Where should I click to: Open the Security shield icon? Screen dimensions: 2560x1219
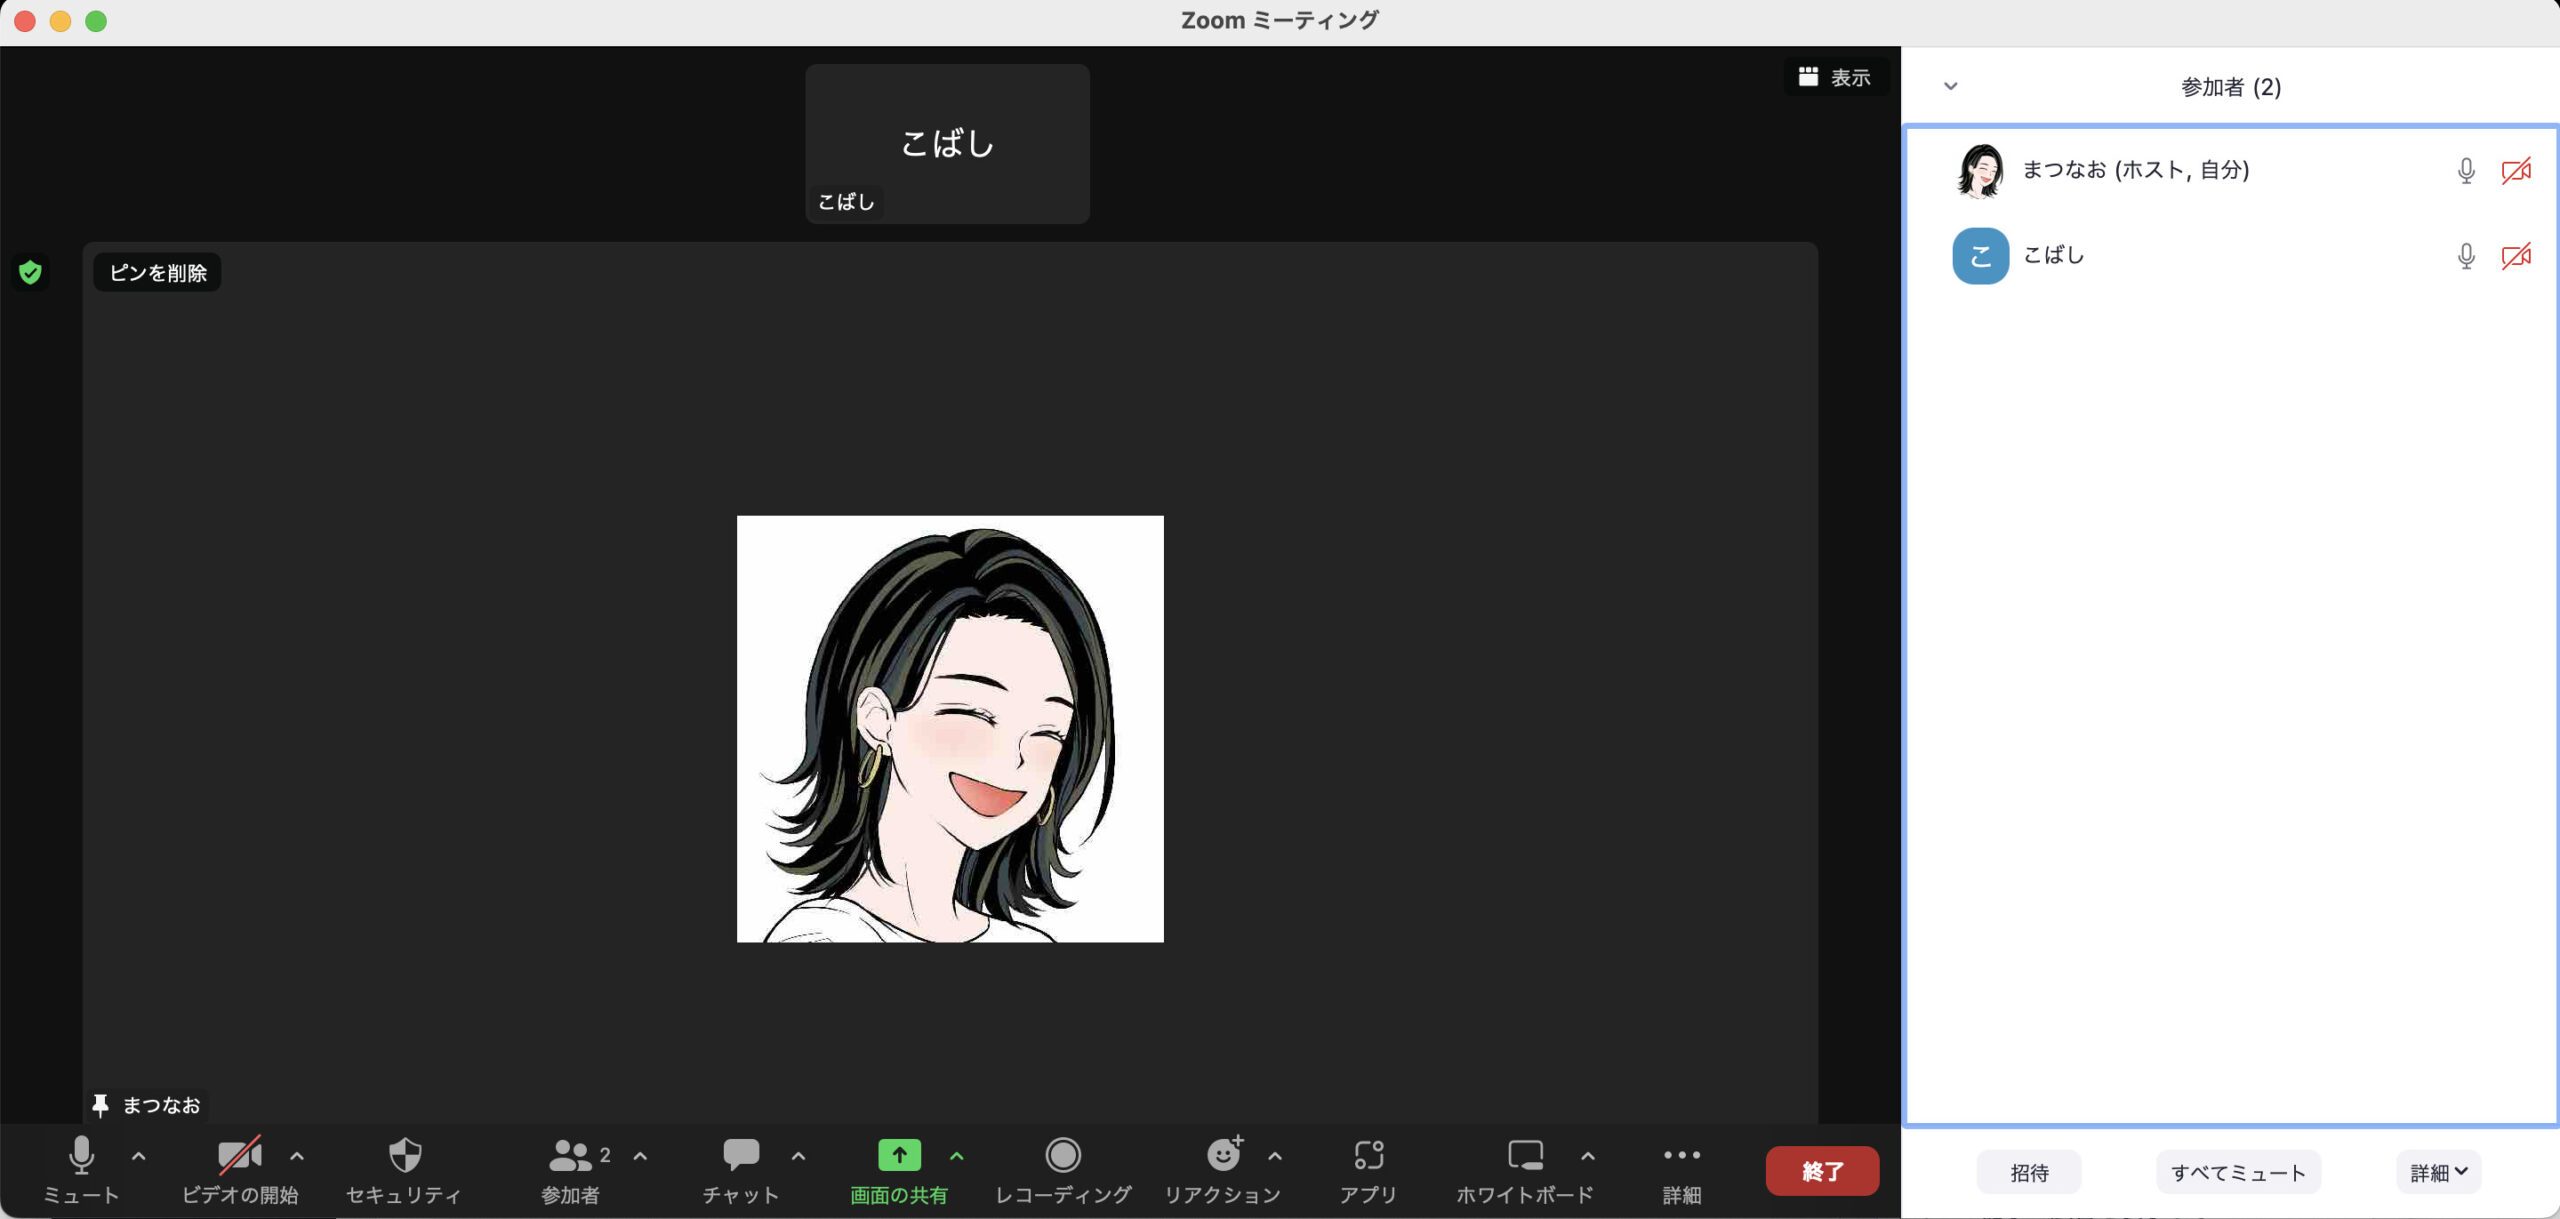click(x=405, y=1156)
